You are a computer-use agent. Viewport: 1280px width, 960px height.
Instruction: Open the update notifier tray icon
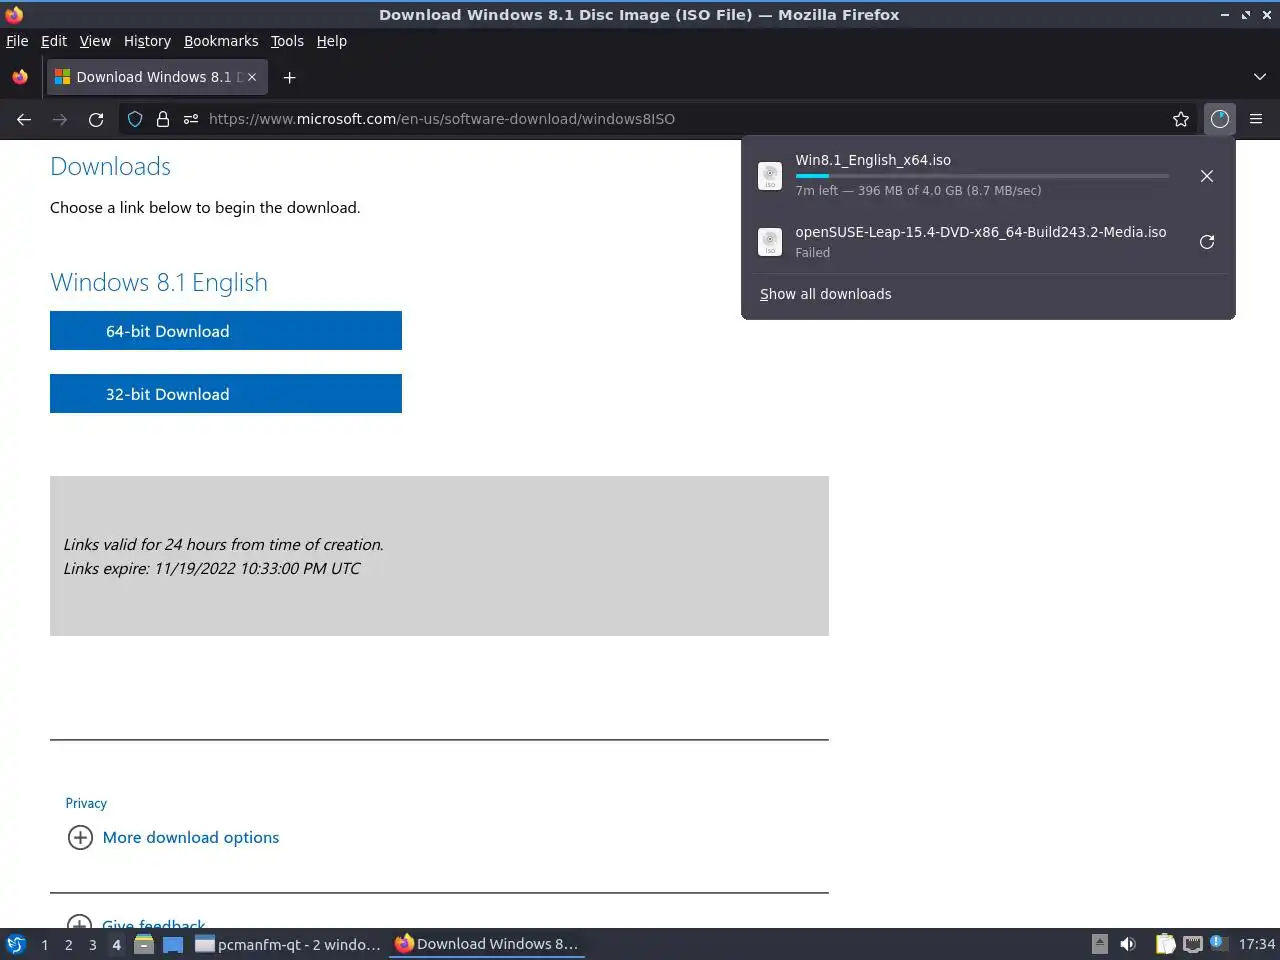(1216, 942)
